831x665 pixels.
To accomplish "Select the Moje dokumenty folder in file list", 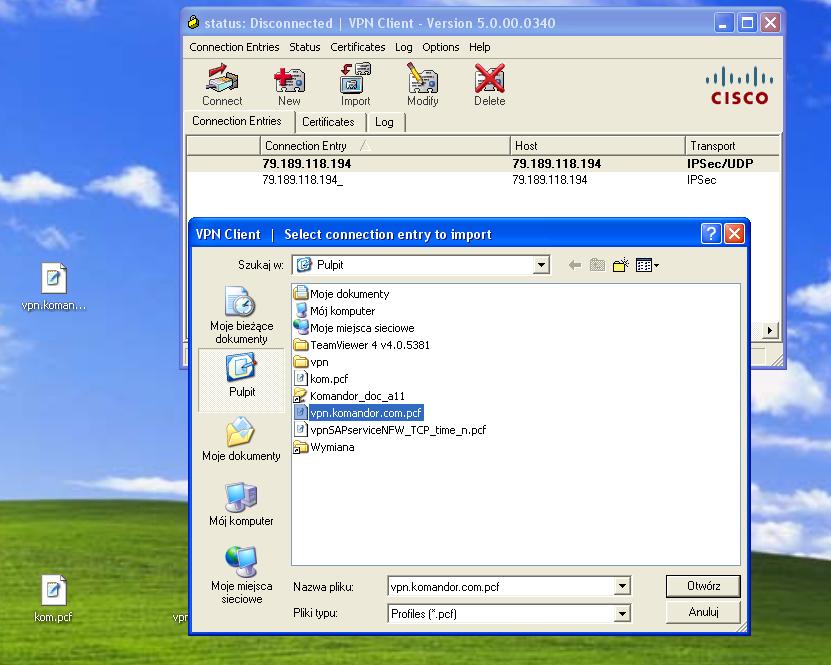I will click(342, 294).
